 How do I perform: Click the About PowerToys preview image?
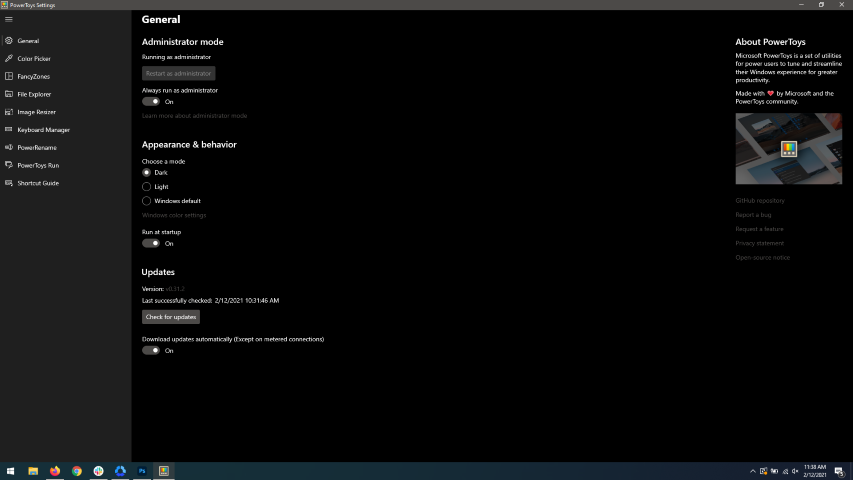coord(788,149)
